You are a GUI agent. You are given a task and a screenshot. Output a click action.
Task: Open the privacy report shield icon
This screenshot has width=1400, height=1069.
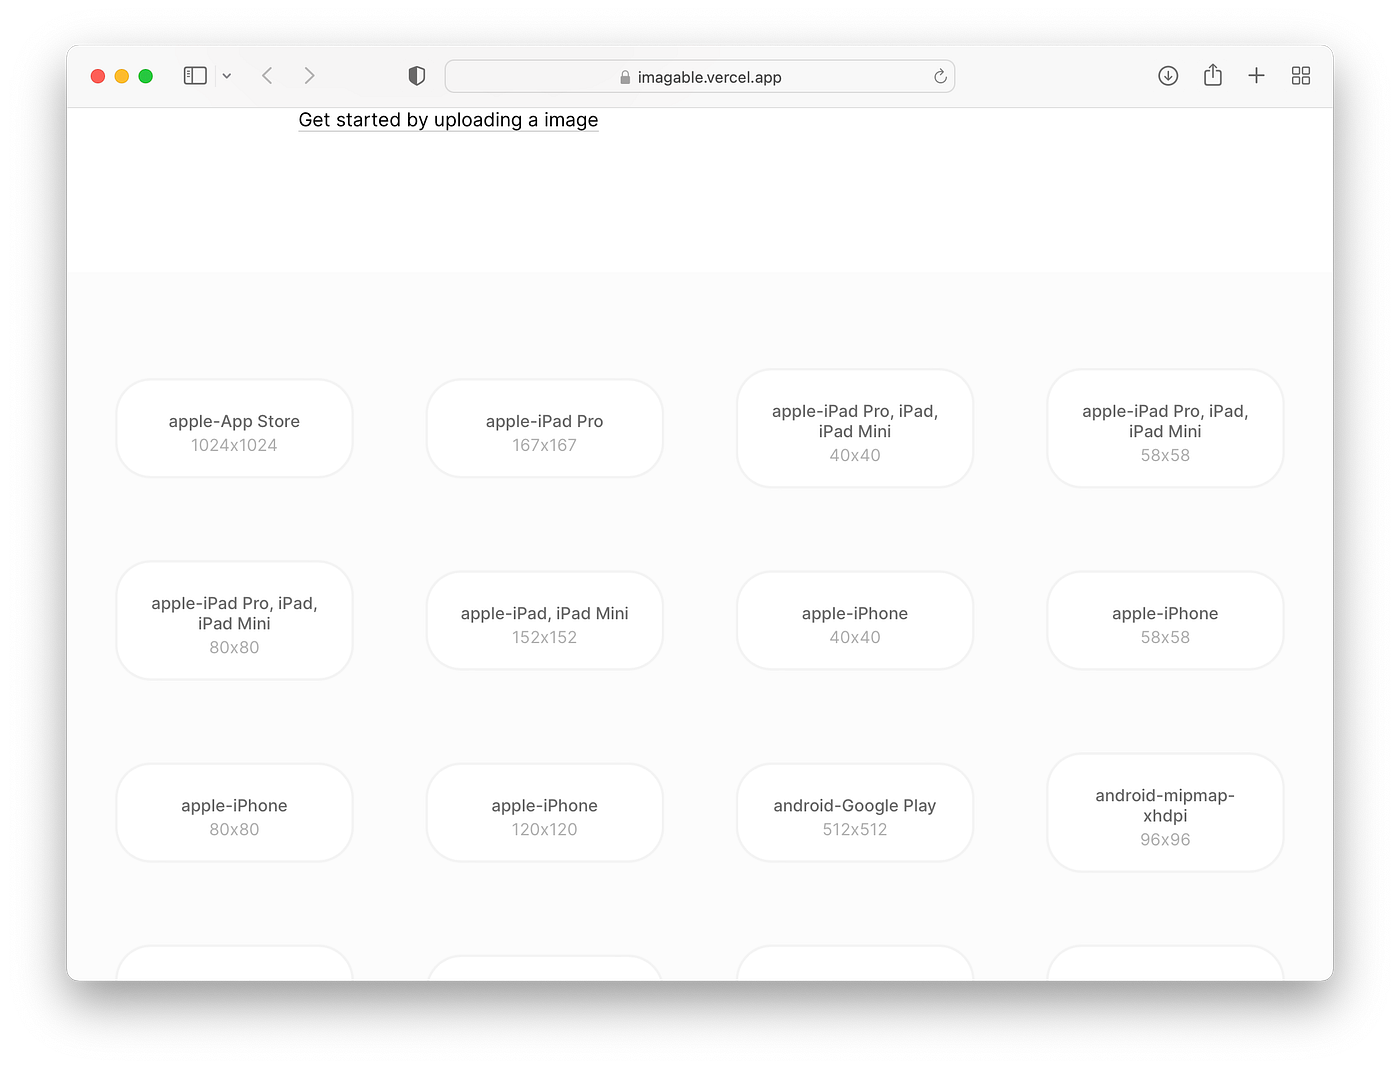(417, 76)
